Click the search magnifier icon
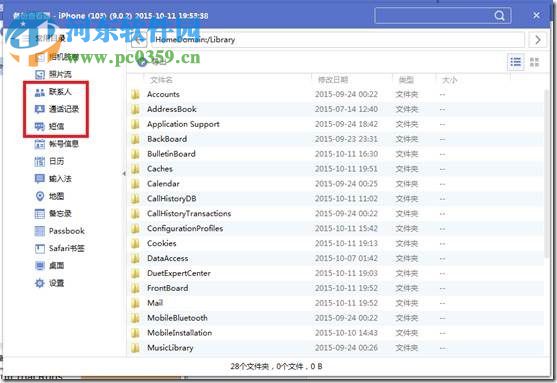This screenshot has width=557, height=383. pos(499,16)
